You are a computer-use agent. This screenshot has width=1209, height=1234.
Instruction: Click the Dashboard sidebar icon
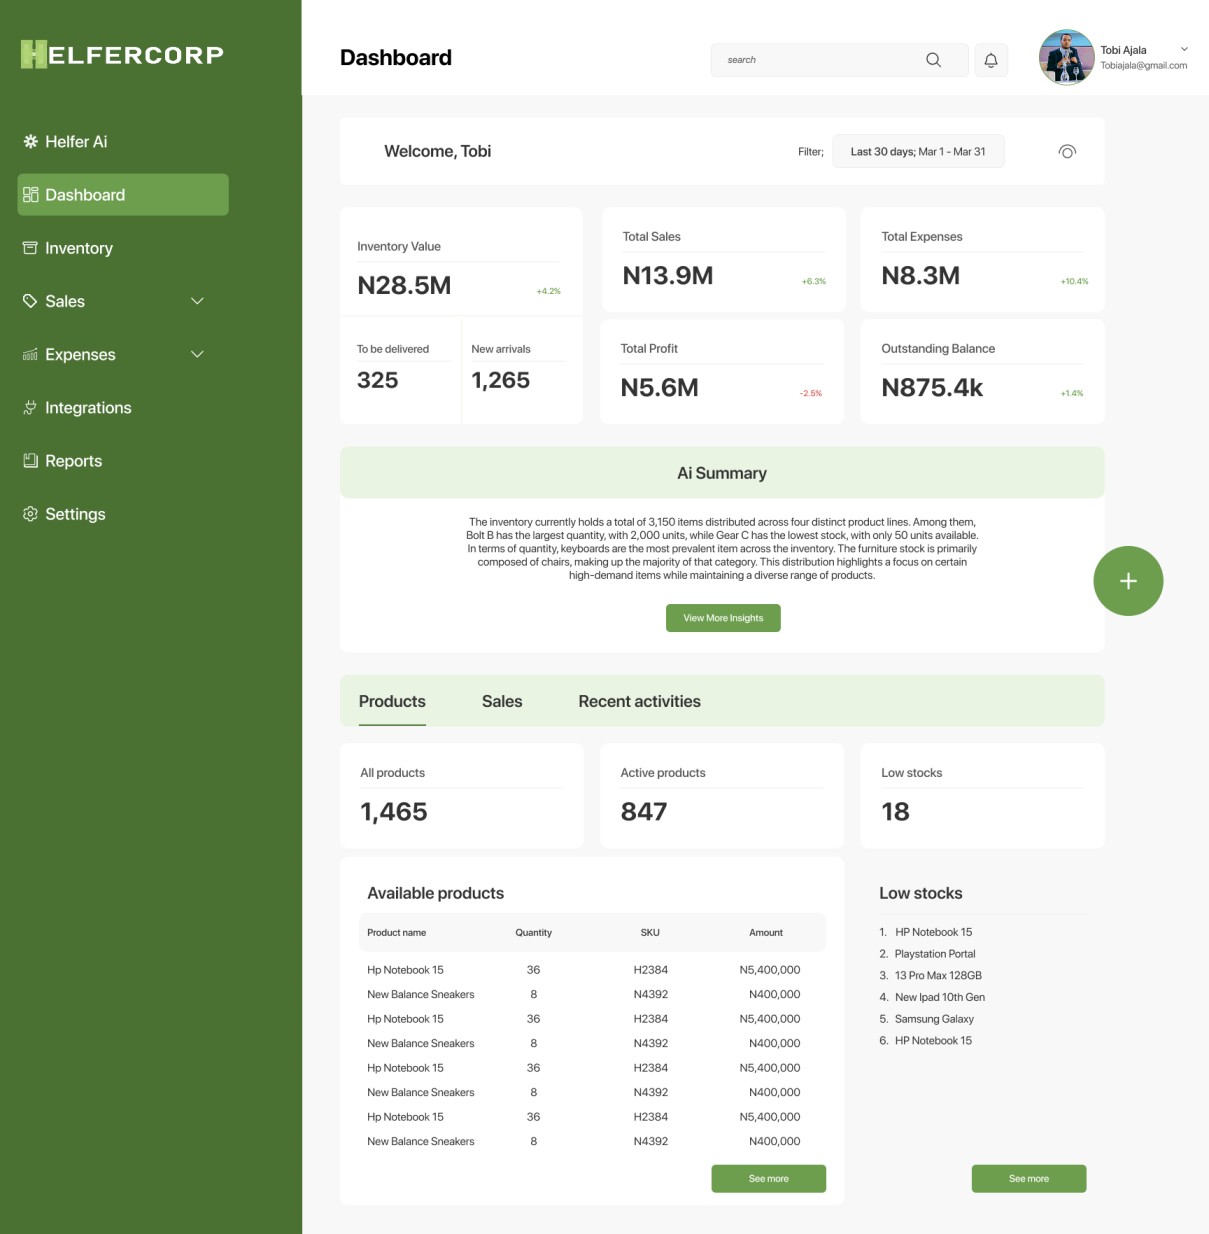(29, 194)
